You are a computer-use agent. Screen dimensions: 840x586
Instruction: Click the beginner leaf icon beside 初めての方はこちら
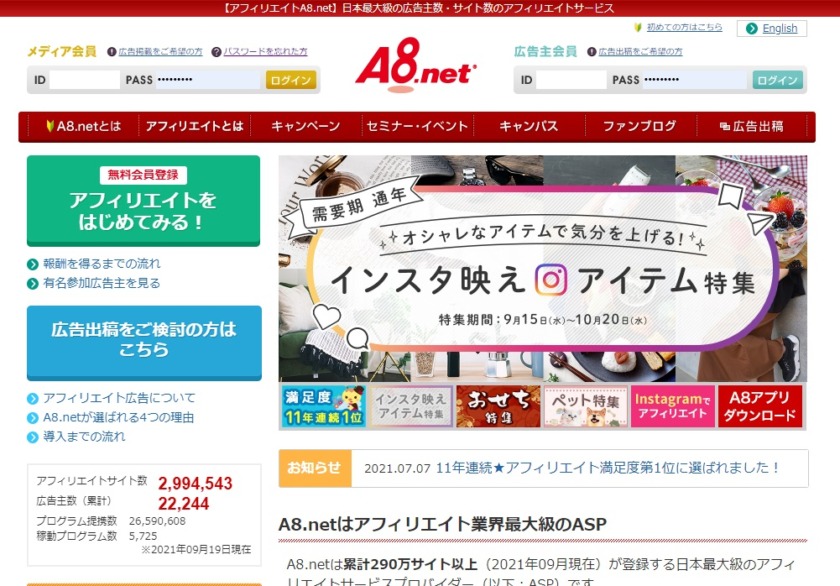[638, 27]
